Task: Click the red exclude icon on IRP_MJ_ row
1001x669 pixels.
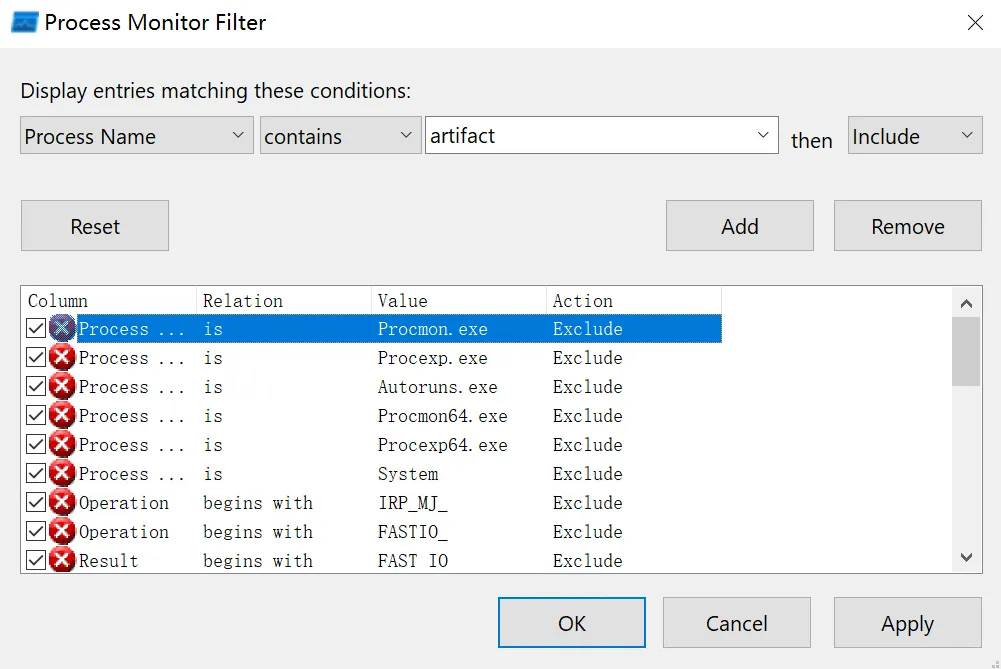Action: tap(62, 502)
